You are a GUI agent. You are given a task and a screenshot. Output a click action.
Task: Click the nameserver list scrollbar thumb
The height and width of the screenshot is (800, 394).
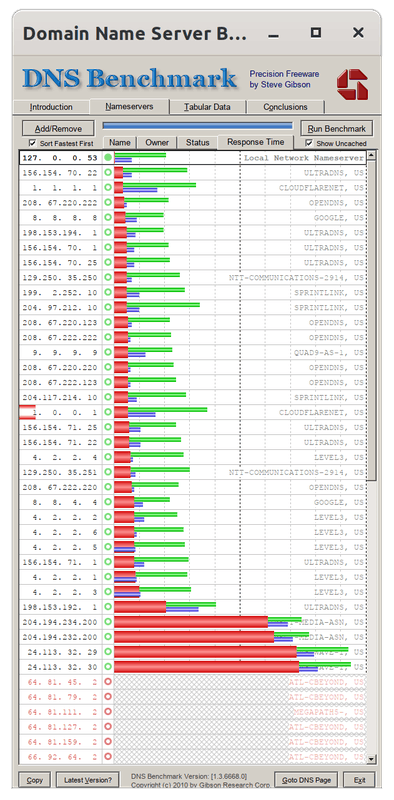pyautogui.click(x=371, y=320)
